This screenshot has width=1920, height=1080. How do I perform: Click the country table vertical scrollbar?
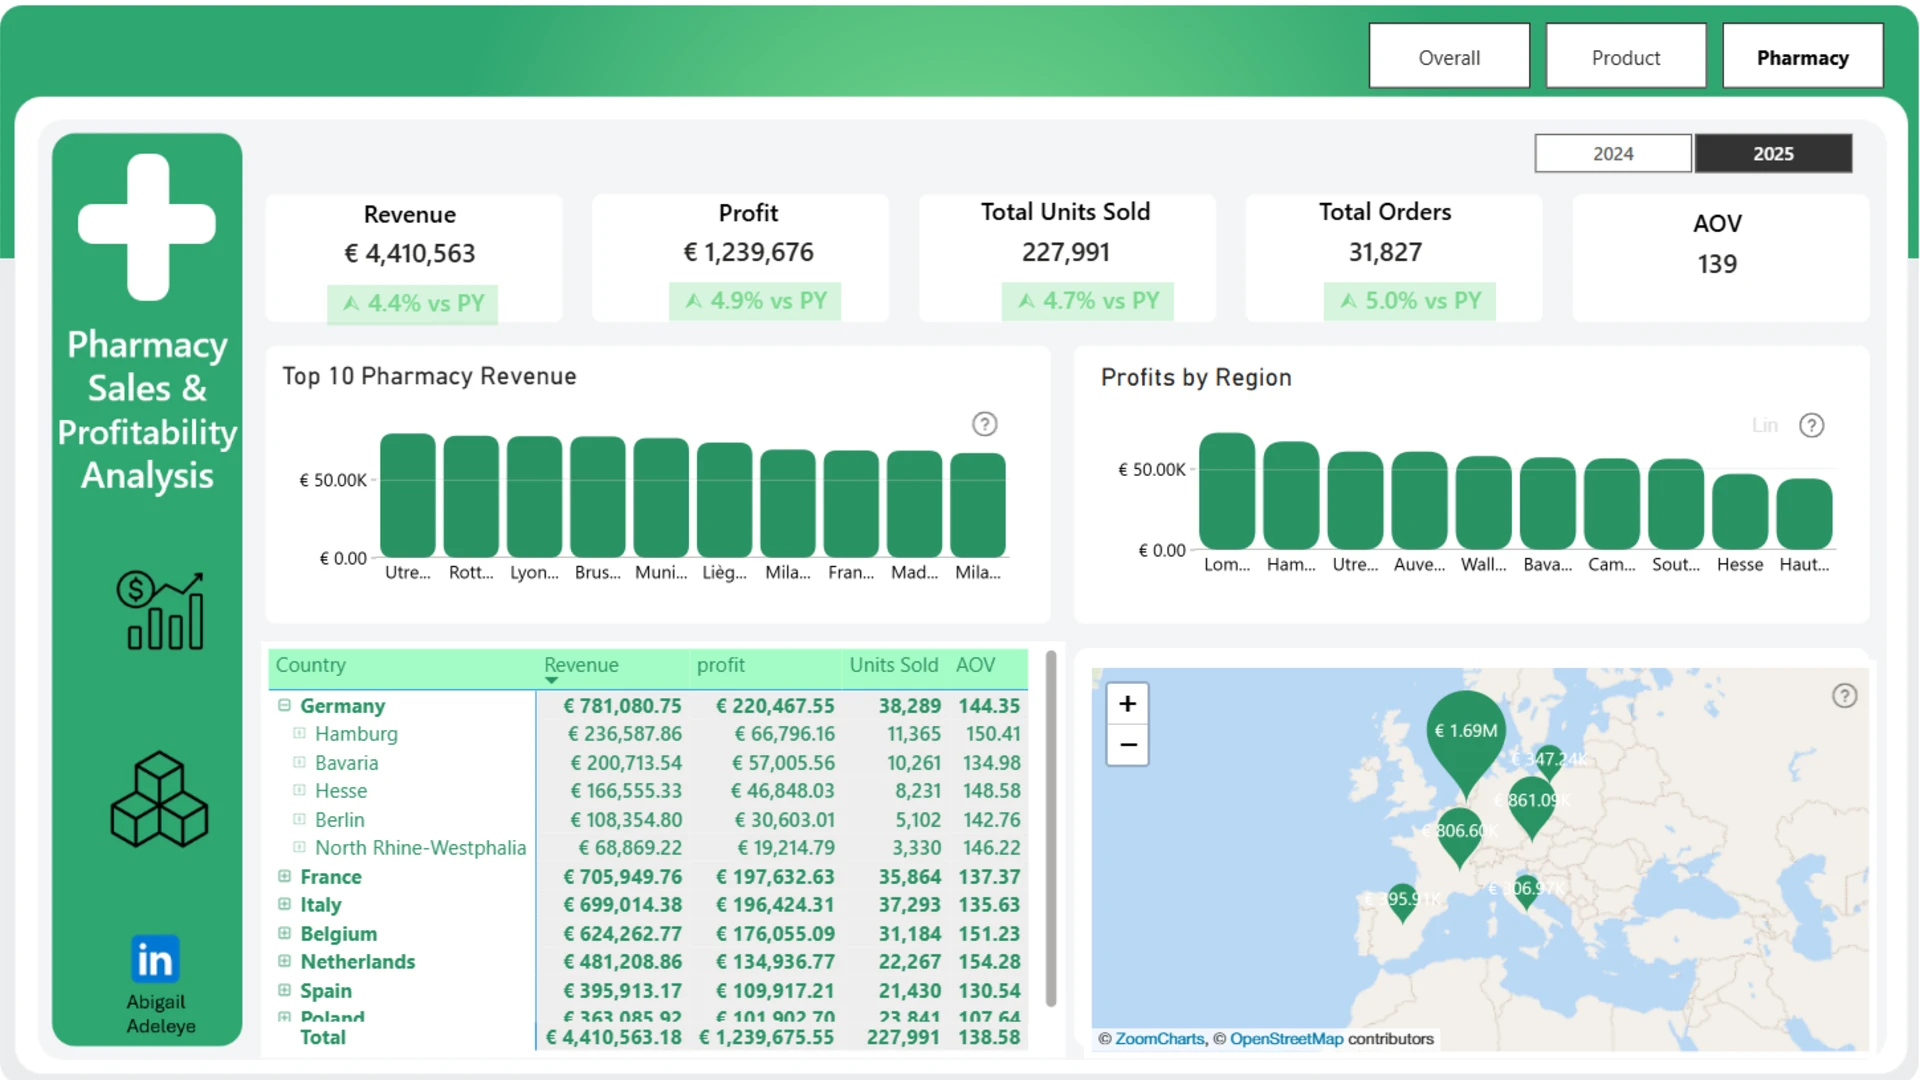(x=1050, y=828)
